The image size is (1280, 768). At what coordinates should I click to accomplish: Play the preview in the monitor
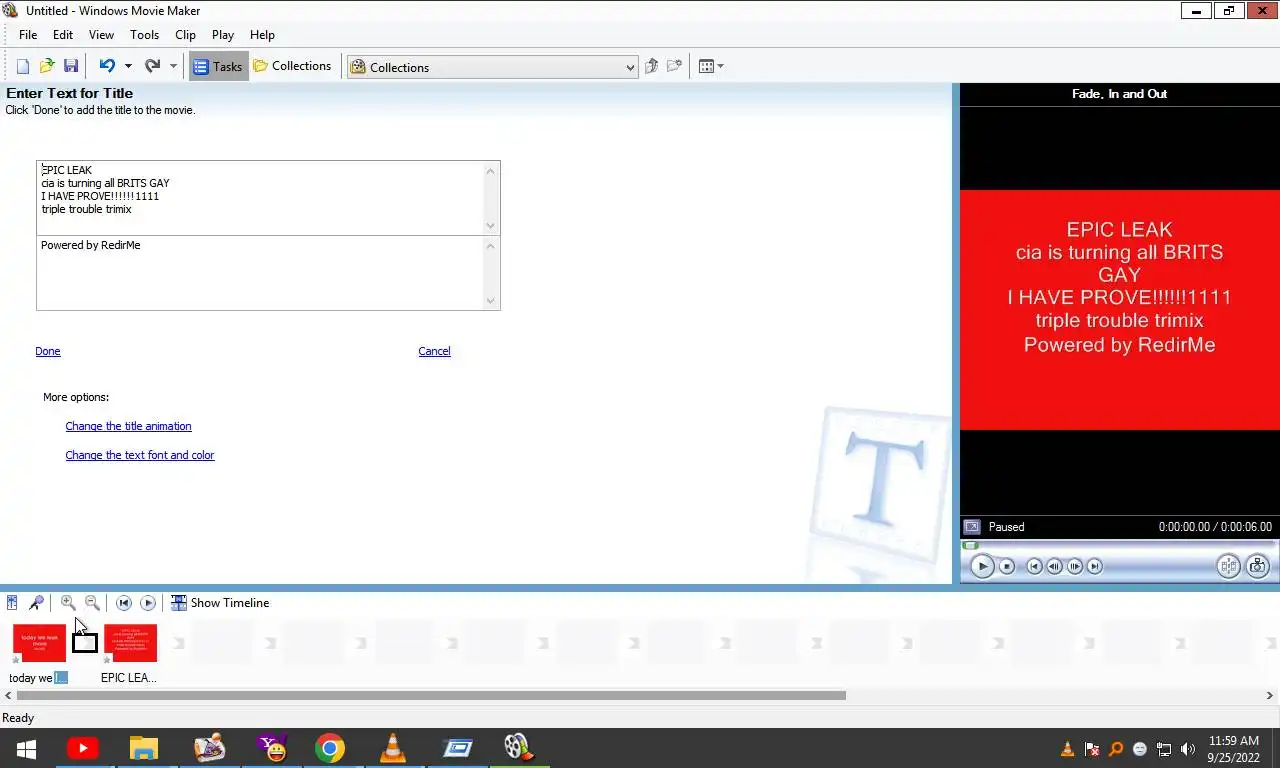click(982, 566)
